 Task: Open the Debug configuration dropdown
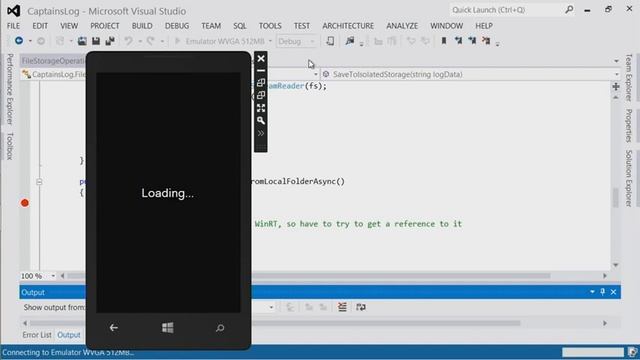pos(296,41)
